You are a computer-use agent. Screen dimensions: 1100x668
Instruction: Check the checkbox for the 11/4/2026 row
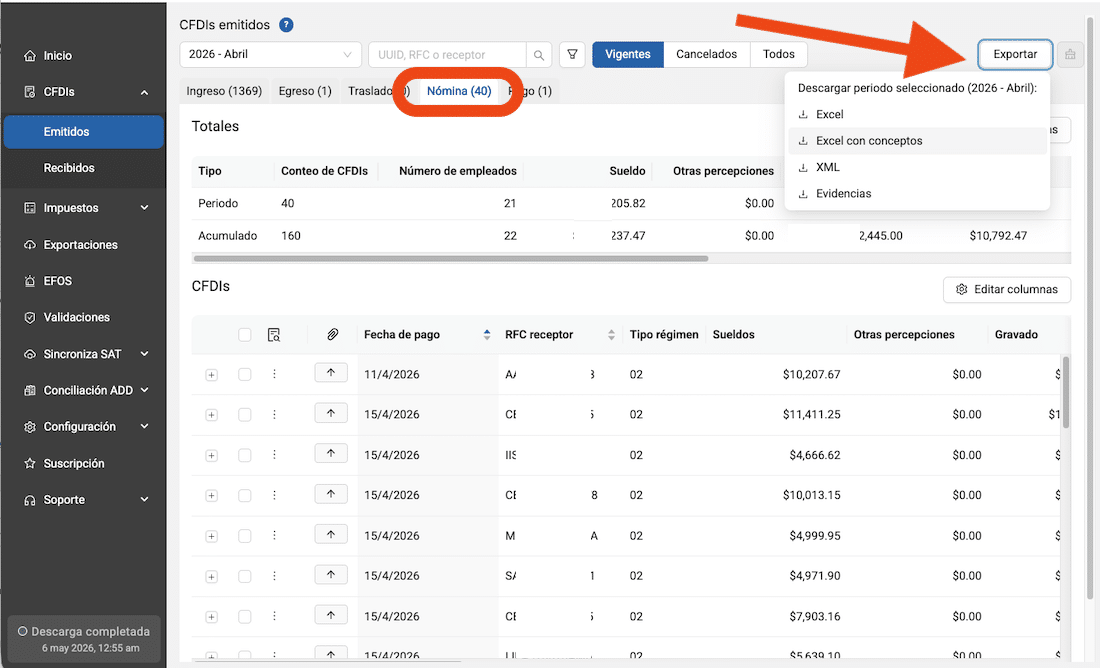pos(245,375)
